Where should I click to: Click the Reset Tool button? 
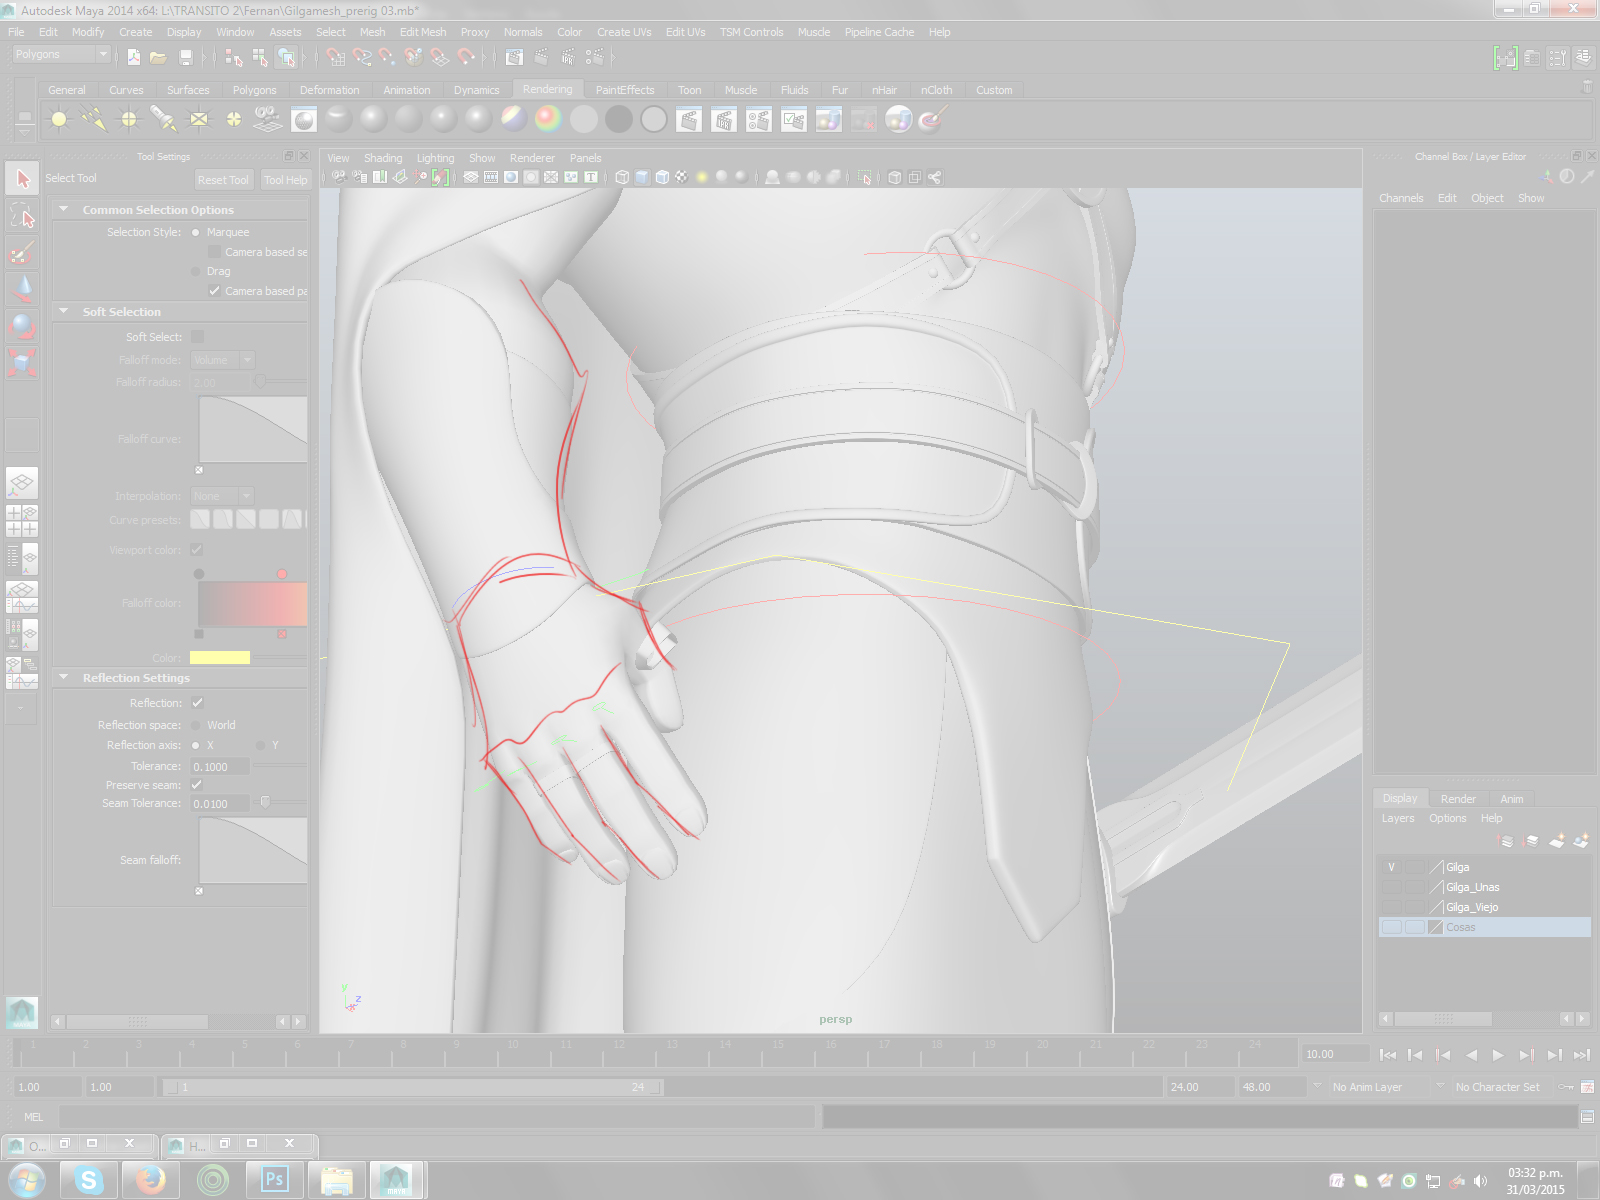pyautogui.click(x=222, y=180)
